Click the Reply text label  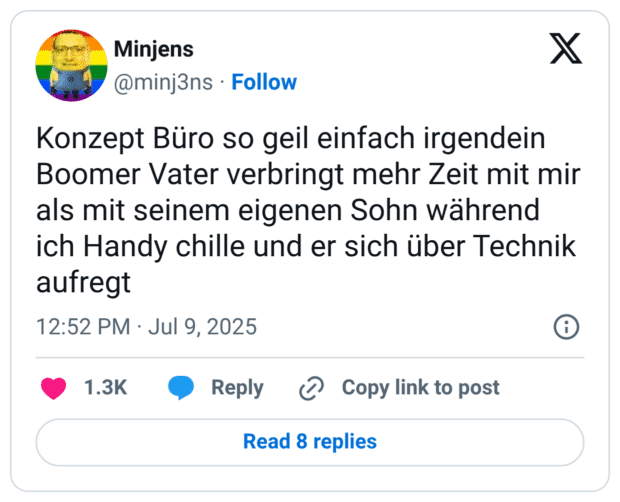click(237, 388)
